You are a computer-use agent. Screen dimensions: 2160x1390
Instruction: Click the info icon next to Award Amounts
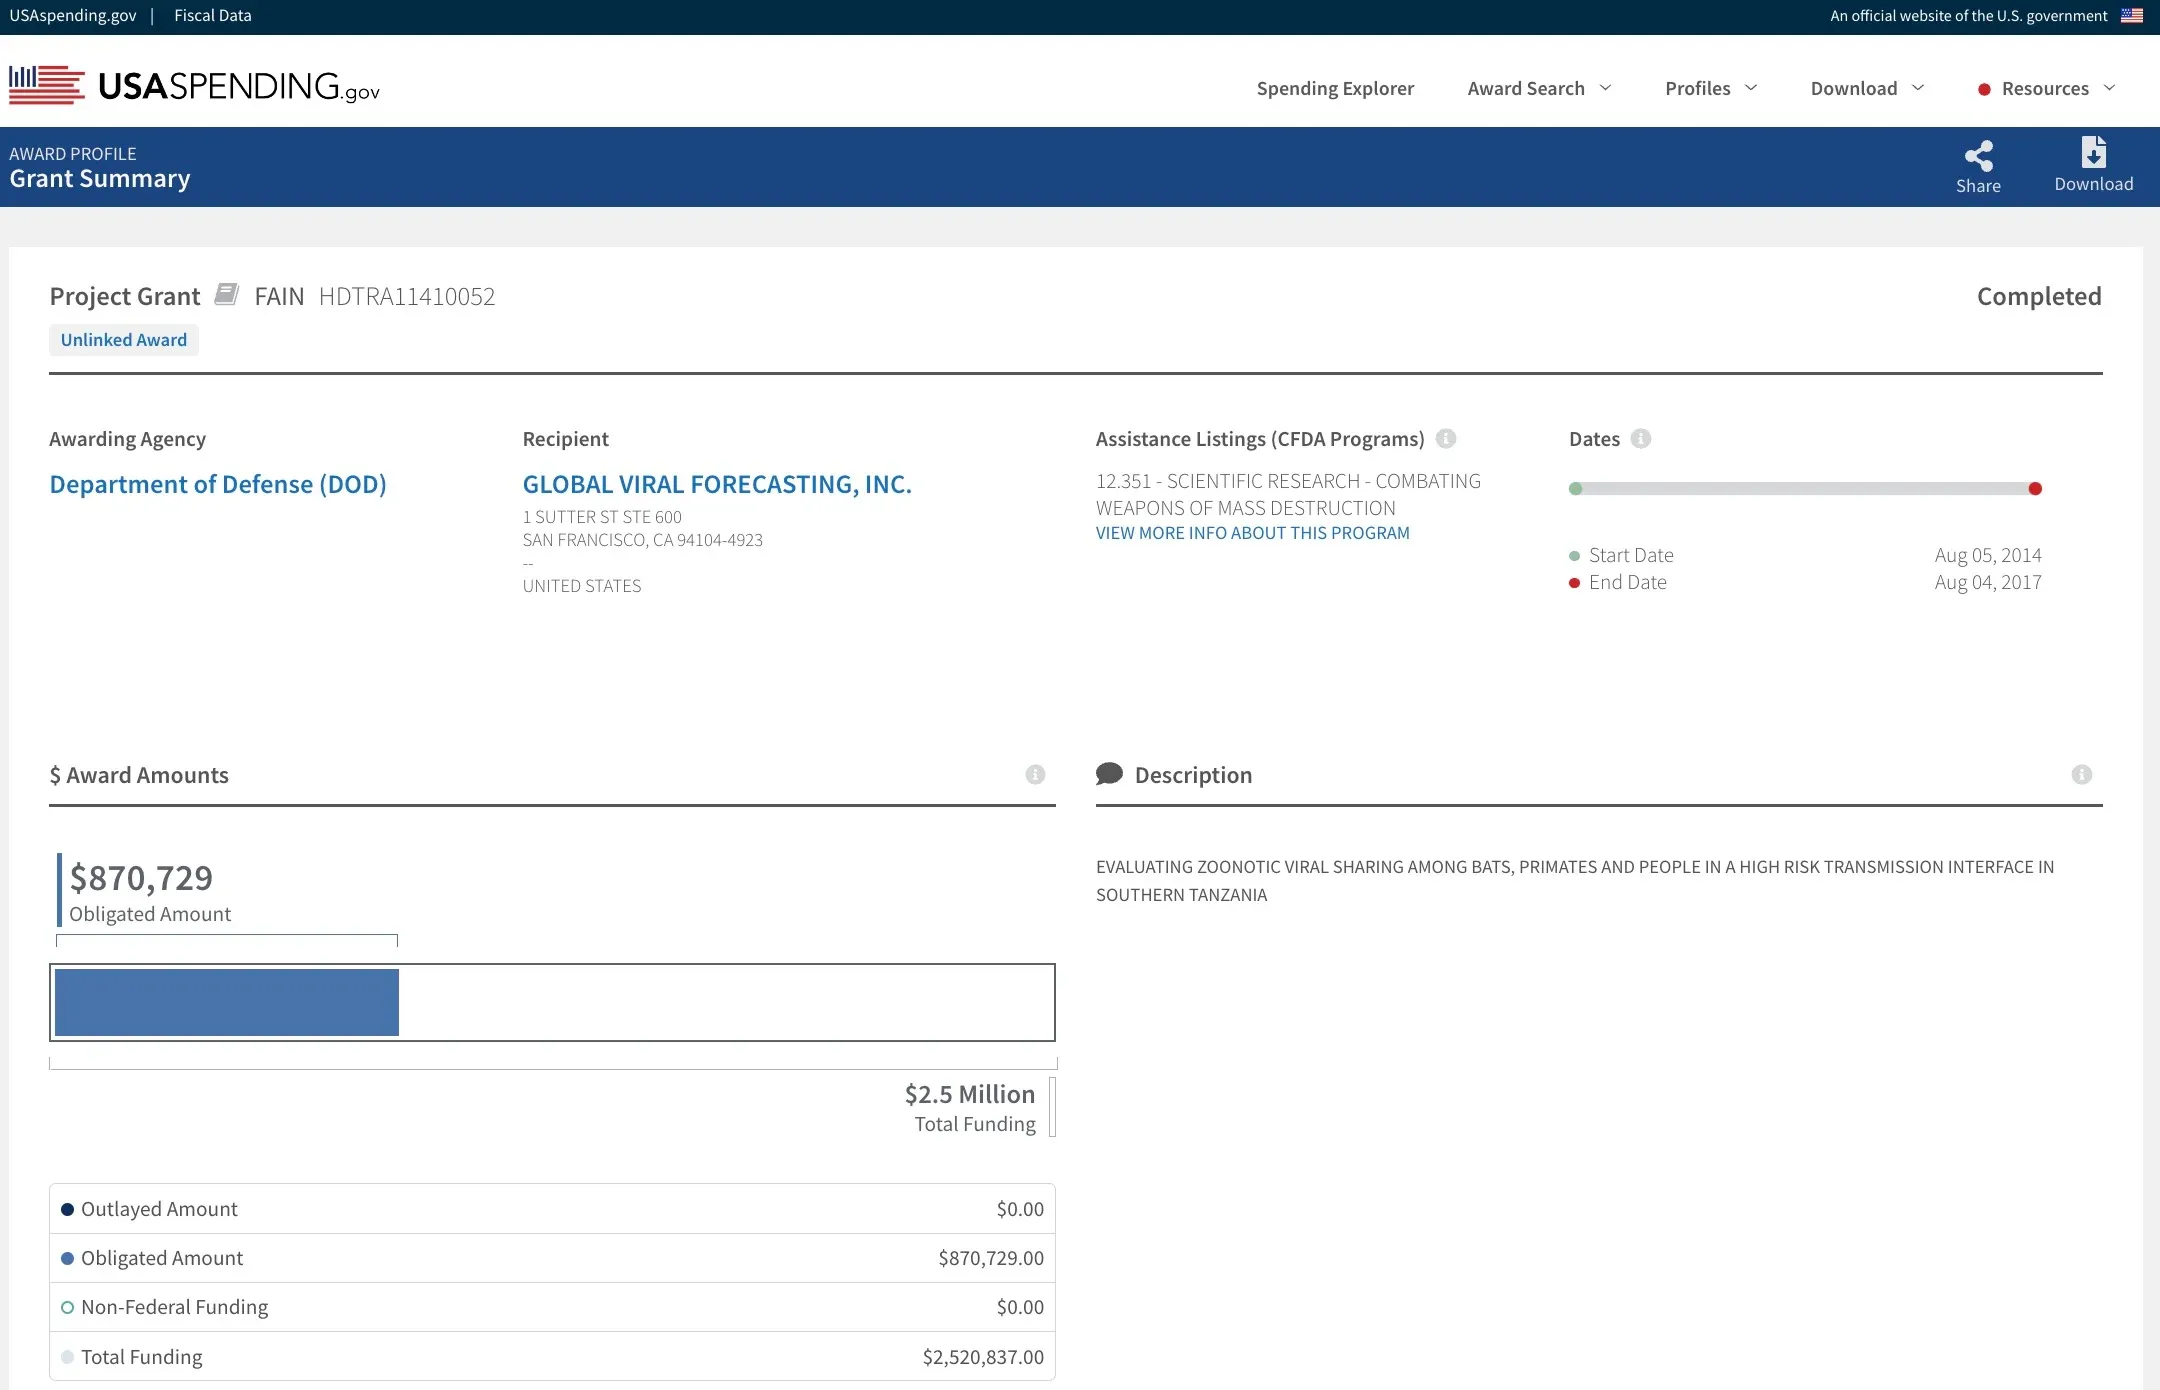tap(1034, 773)
